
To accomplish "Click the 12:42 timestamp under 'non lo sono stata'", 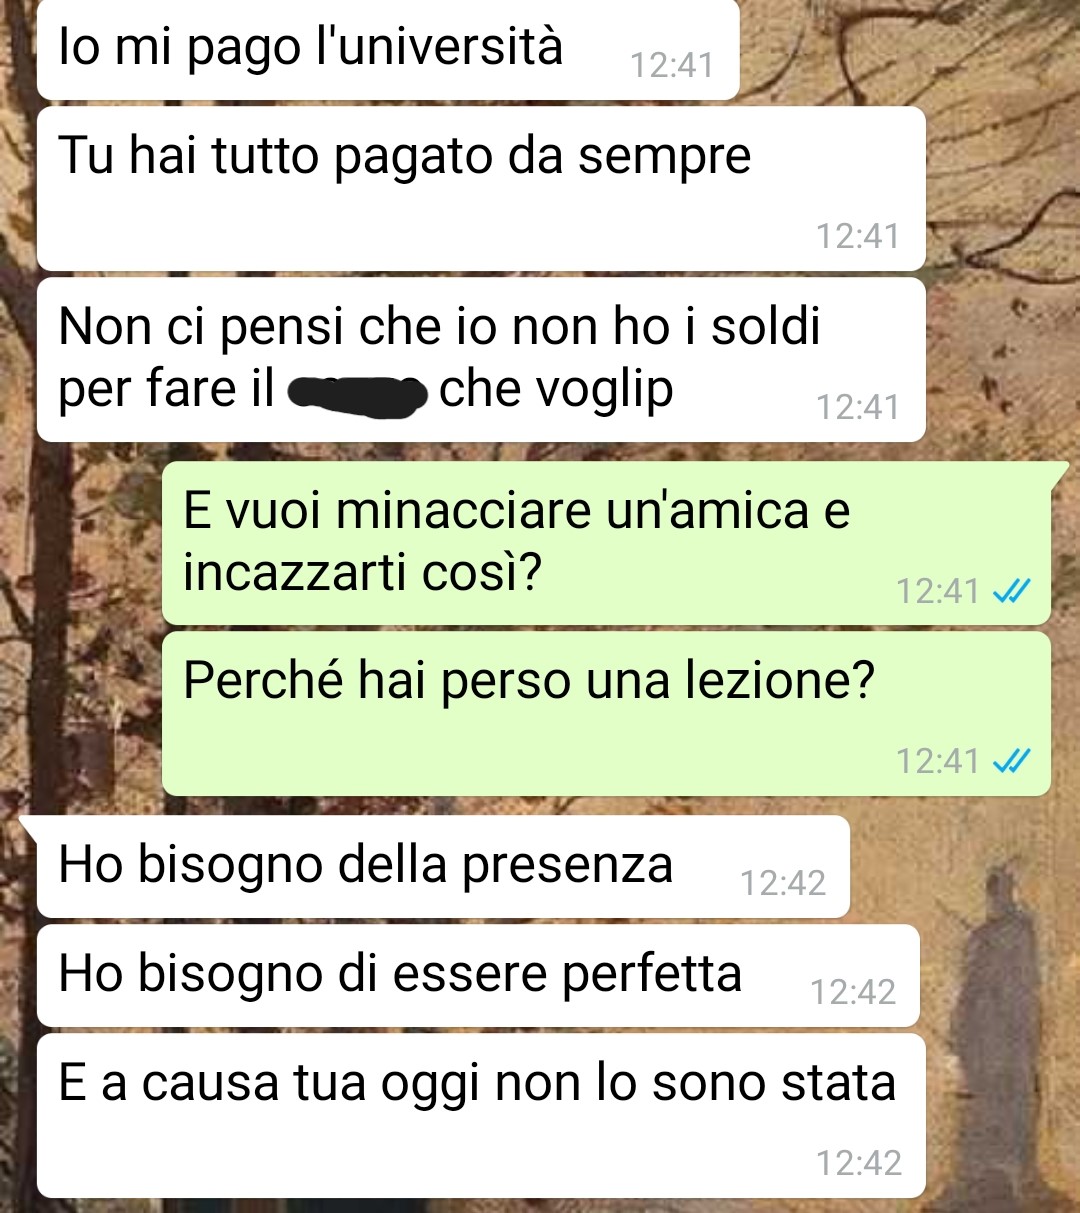I will click(859, 1163).
